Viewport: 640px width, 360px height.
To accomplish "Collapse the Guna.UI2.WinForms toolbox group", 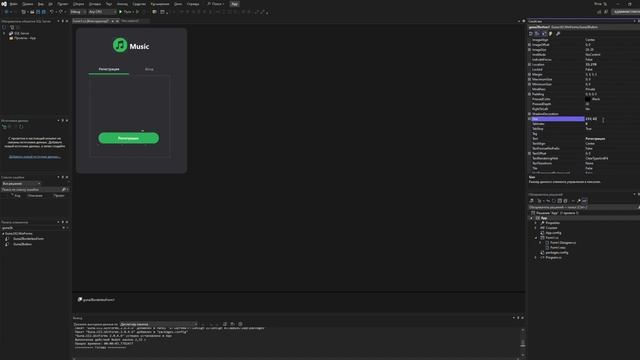I will click(x=3, y=233).
